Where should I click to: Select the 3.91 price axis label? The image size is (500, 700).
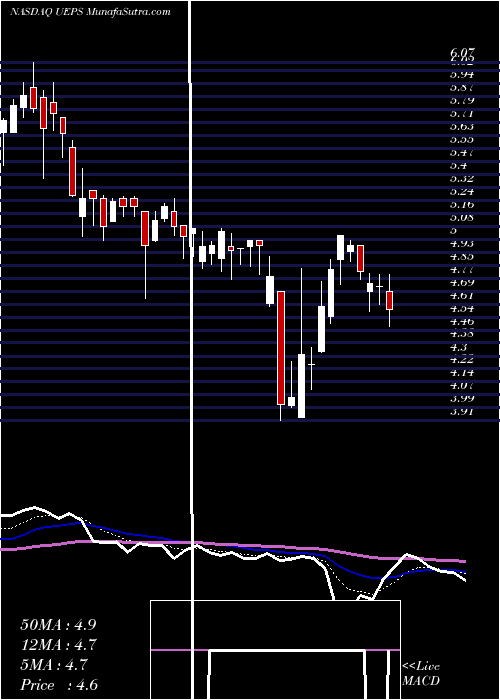click(x=462, y=412)
